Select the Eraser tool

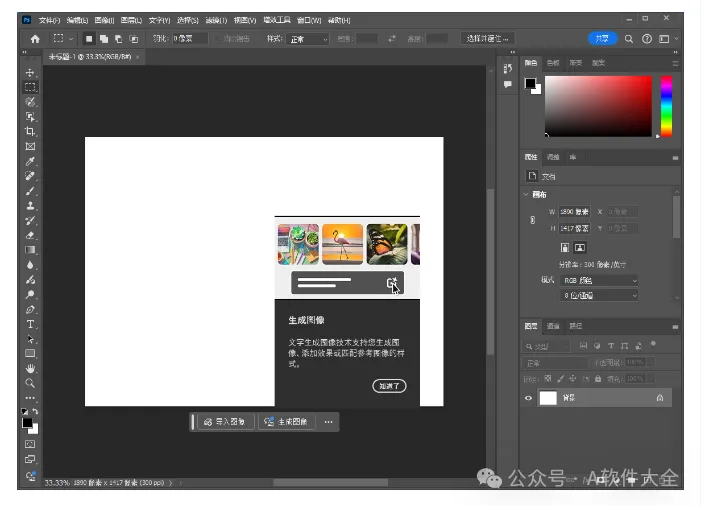pos(30,235)
